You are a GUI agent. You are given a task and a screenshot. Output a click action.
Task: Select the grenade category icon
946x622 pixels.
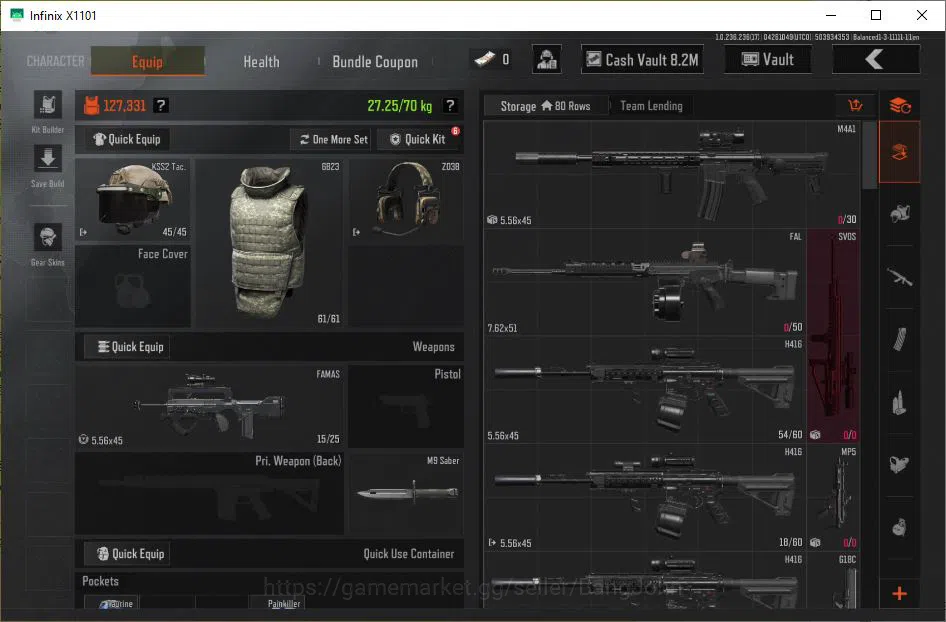[900, 527]
